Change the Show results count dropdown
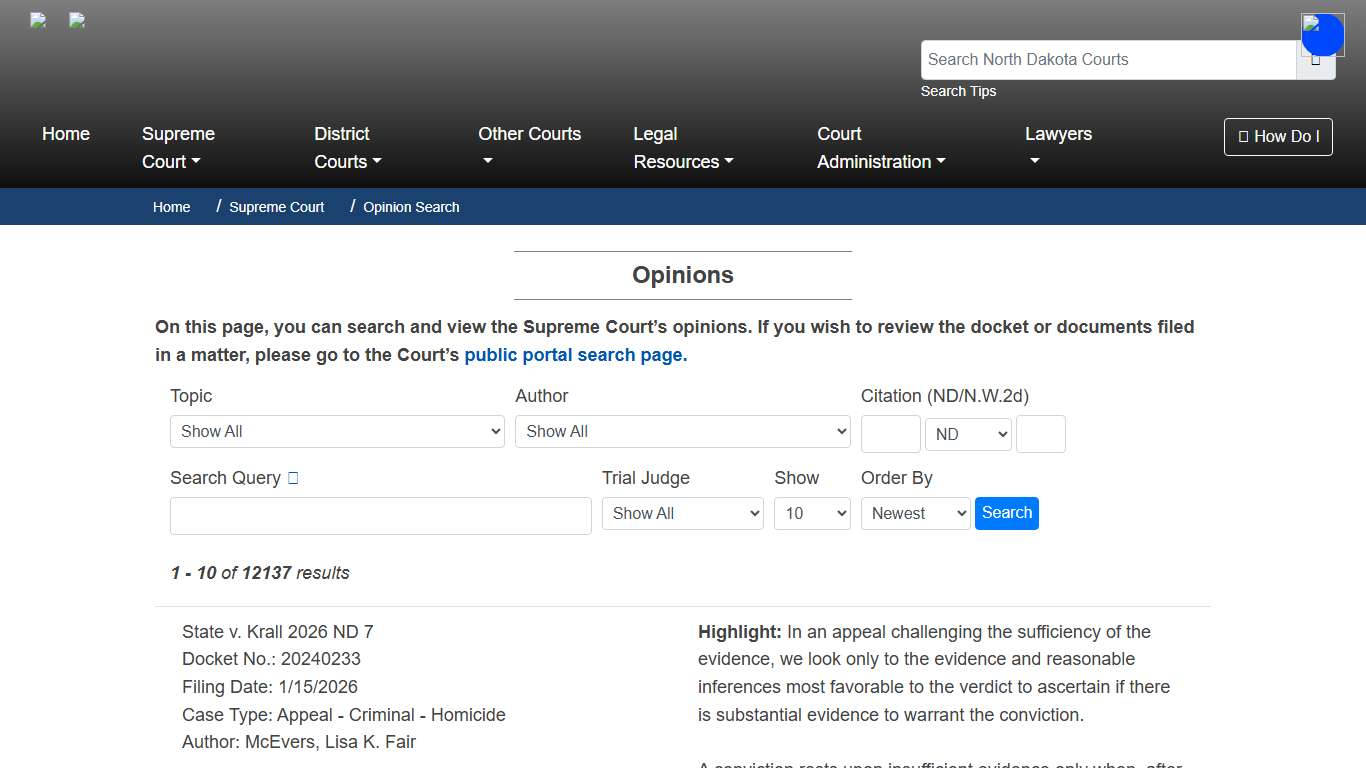Viewport: 1366px width, 768px height. [812, 514]
